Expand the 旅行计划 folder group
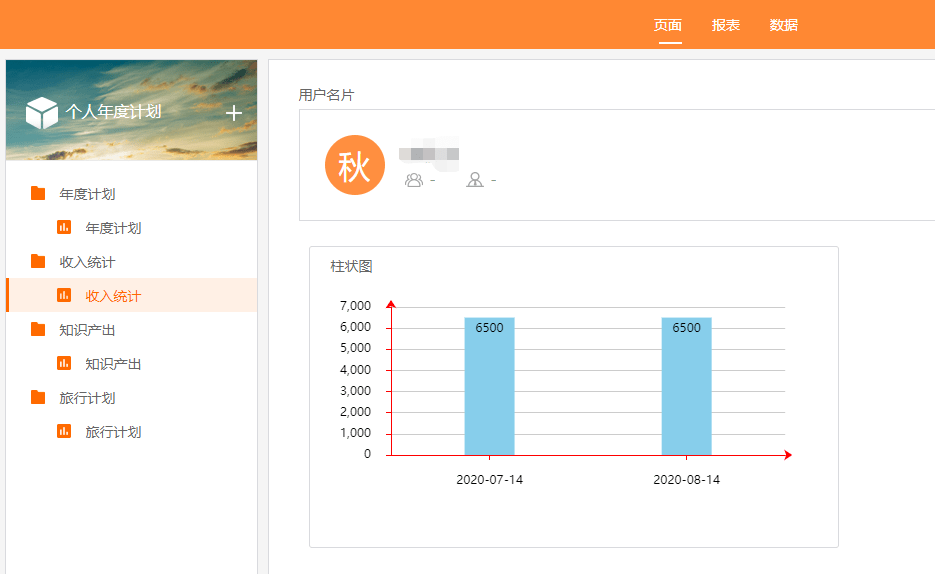 [87, 398]
